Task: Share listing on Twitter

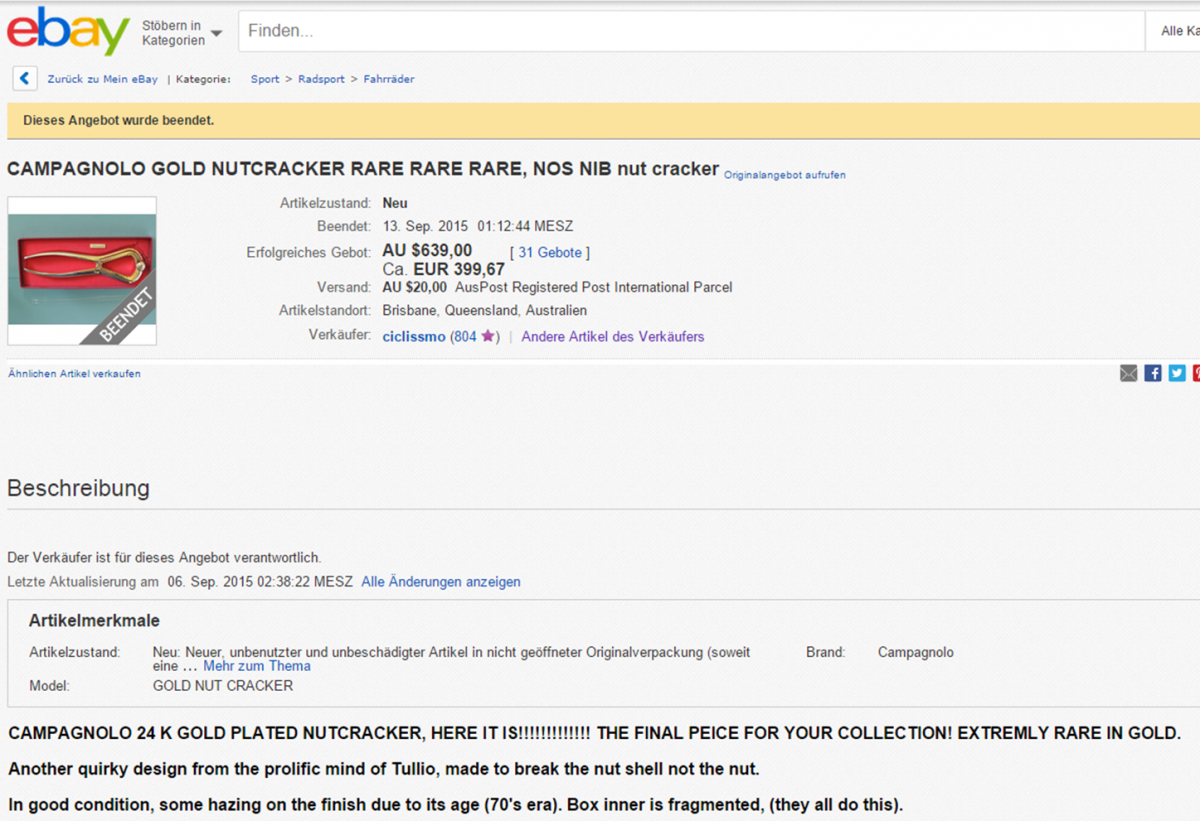Action: [x=1177, y=373]
